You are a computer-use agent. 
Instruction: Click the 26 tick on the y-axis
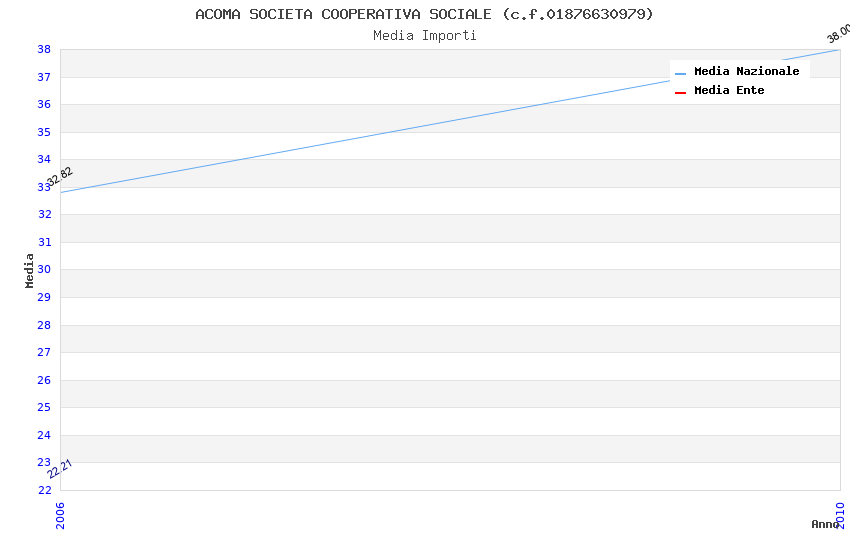click(x=44, y=380)
